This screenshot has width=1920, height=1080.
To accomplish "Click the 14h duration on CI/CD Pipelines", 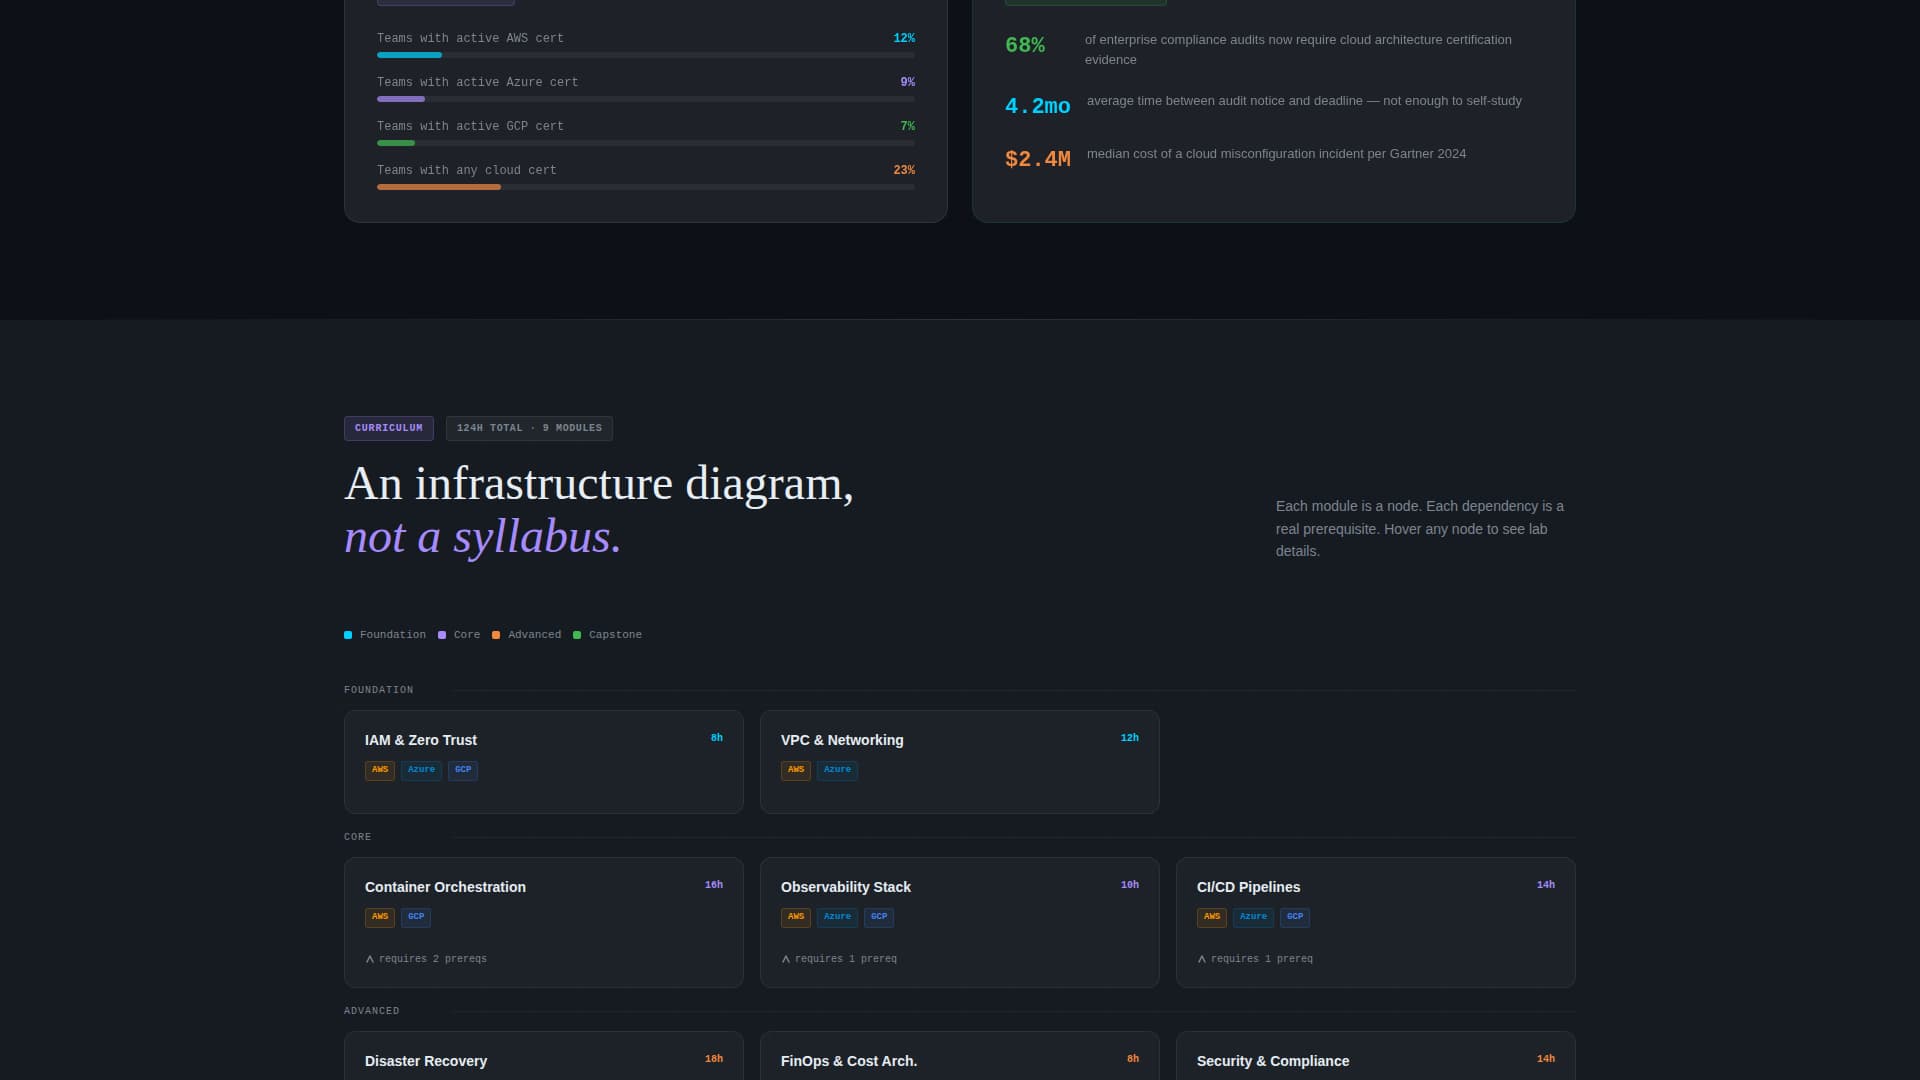I will (x=1546, y=885).
